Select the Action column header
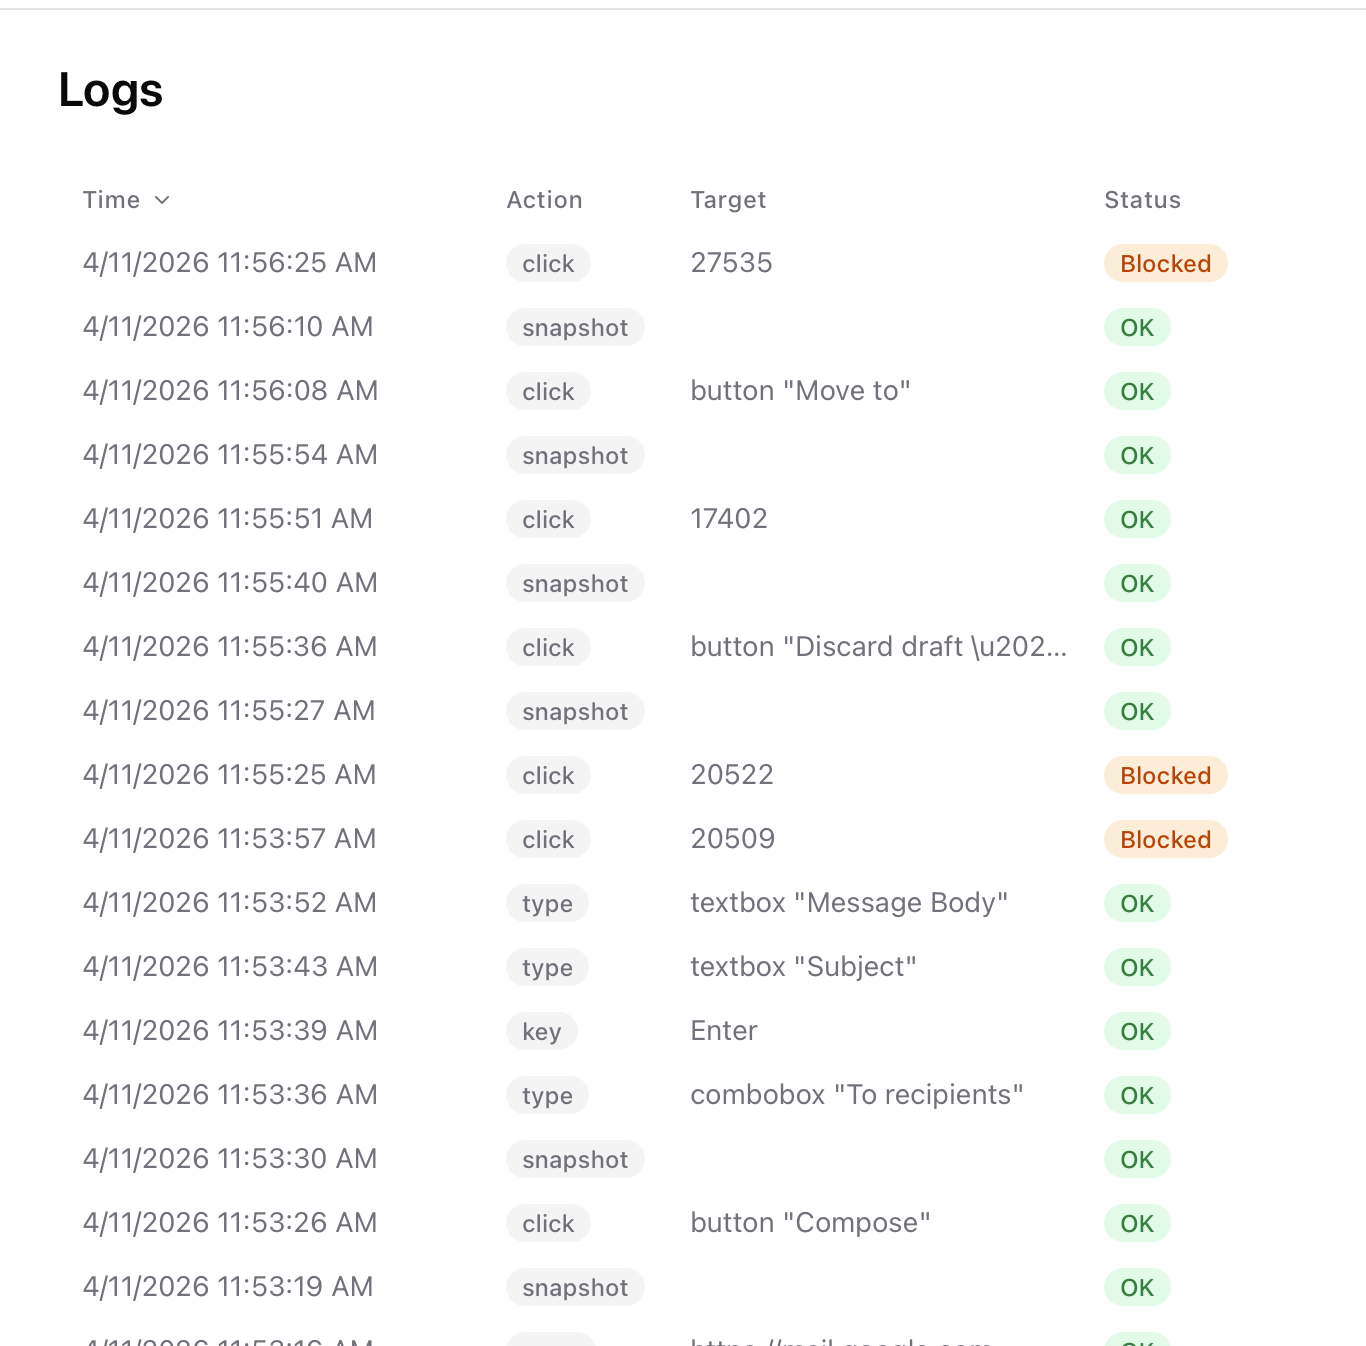Viewport: 1366px width, 1346px height. pos(544,200)
